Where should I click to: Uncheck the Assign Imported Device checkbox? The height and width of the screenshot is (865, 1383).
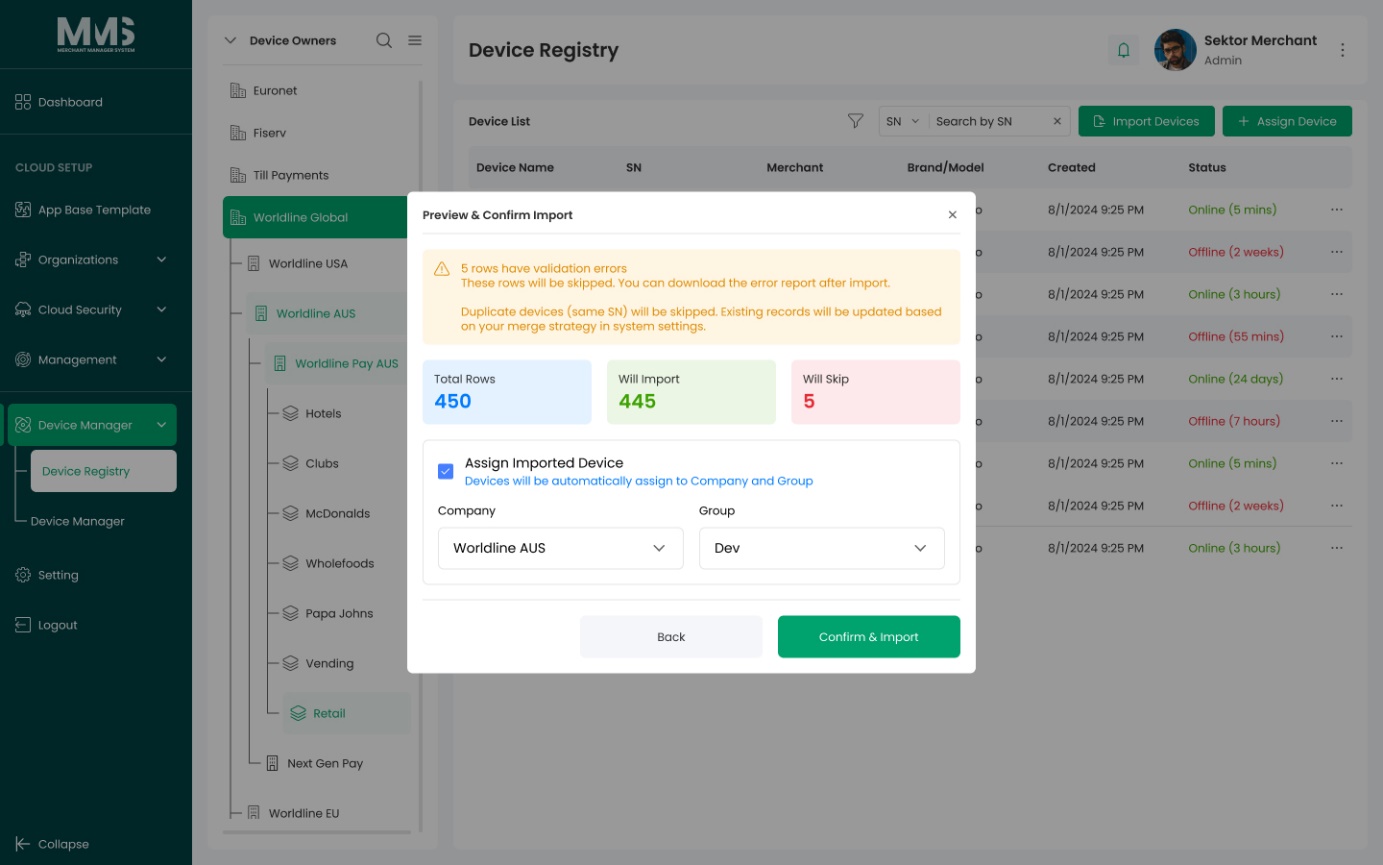point(446,471)
